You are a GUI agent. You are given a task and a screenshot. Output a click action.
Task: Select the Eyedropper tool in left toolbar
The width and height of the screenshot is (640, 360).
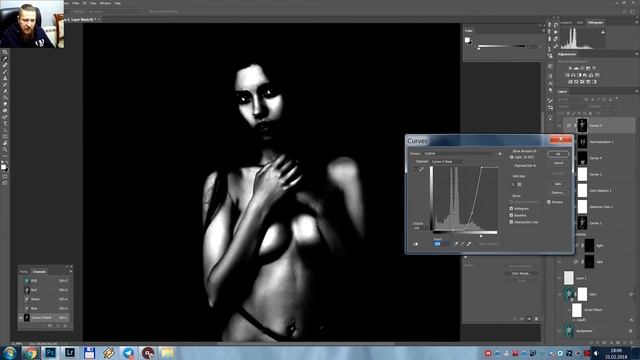coord(5,59)
